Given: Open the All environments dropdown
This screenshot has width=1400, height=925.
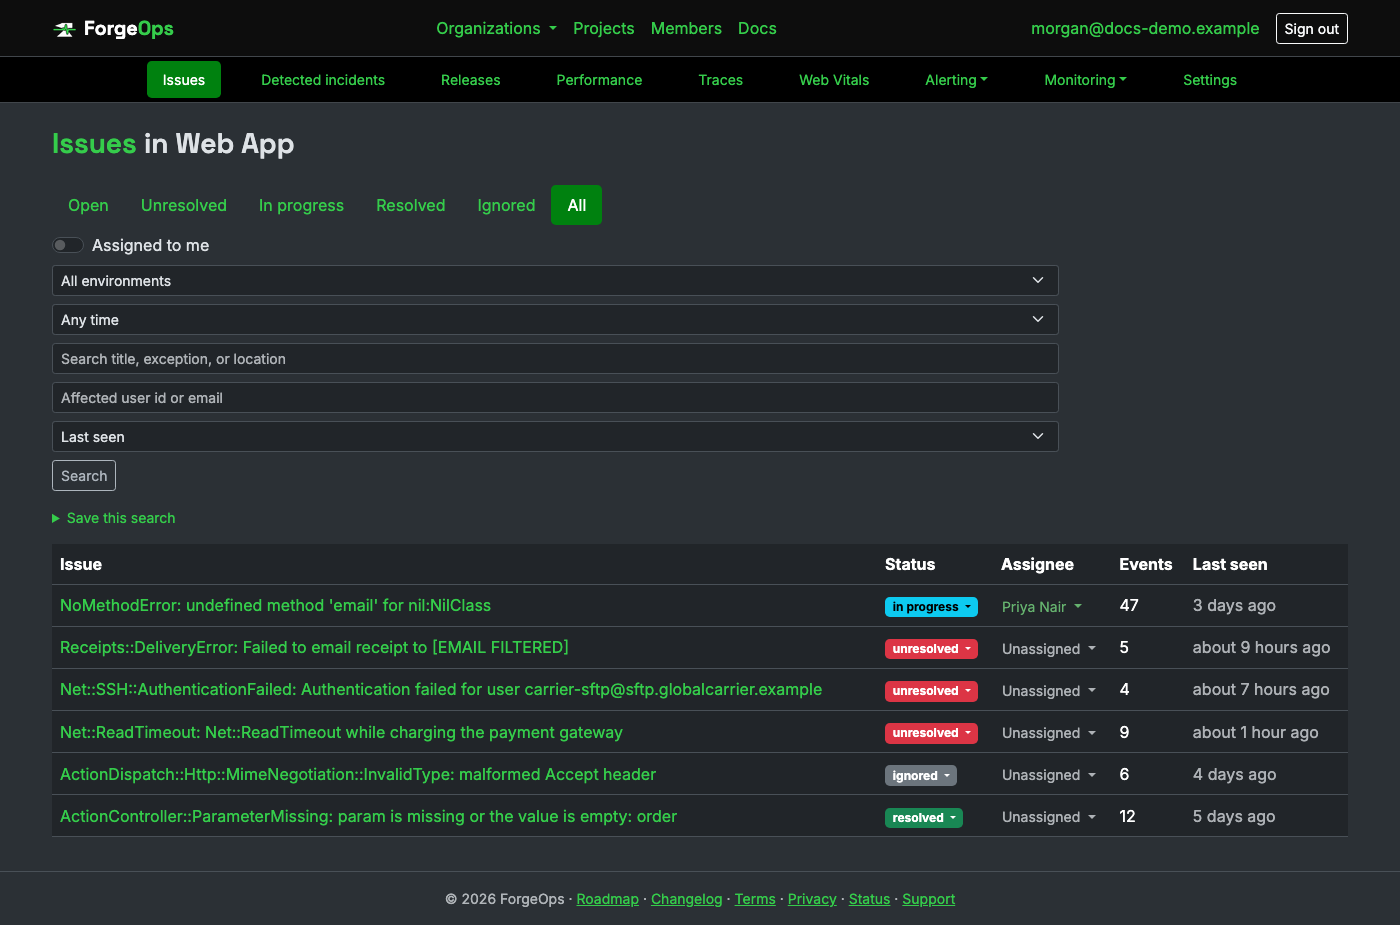Looking at the screenshot, I should coord(555,281).
